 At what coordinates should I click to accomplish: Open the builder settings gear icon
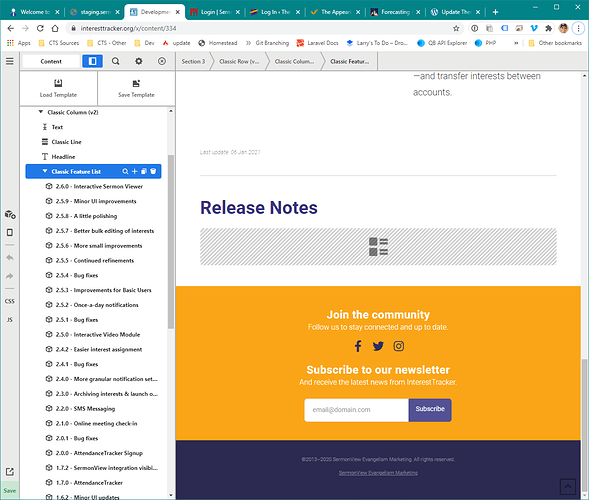coord(139,61)
